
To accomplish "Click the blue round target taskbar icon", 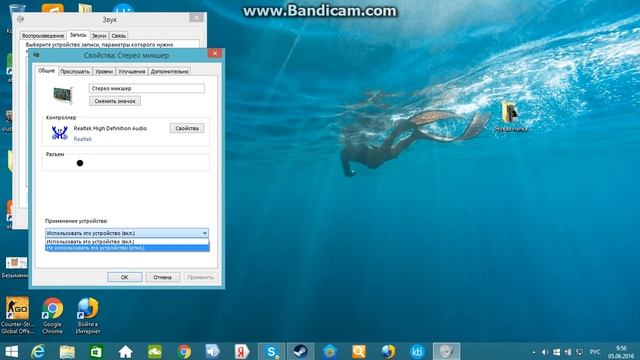I will [x=330, y=352].
